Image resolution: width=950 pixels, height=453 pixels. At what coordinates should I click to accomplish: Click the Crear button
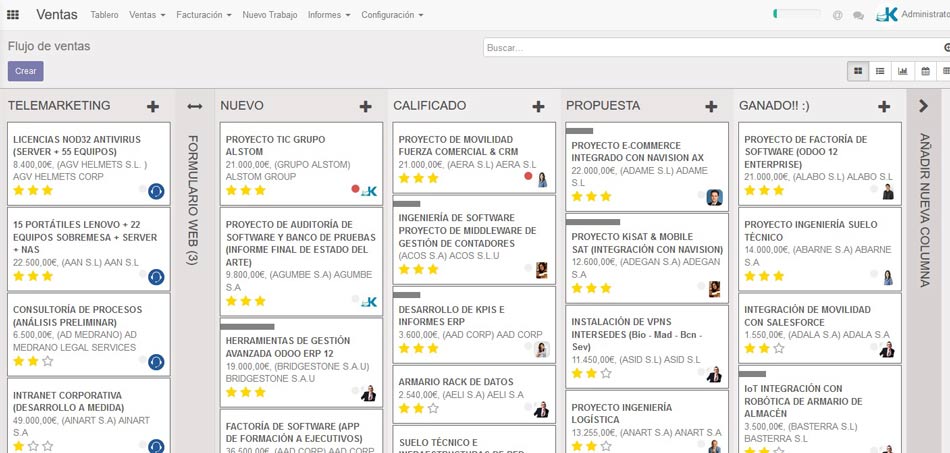pos(25,71)
